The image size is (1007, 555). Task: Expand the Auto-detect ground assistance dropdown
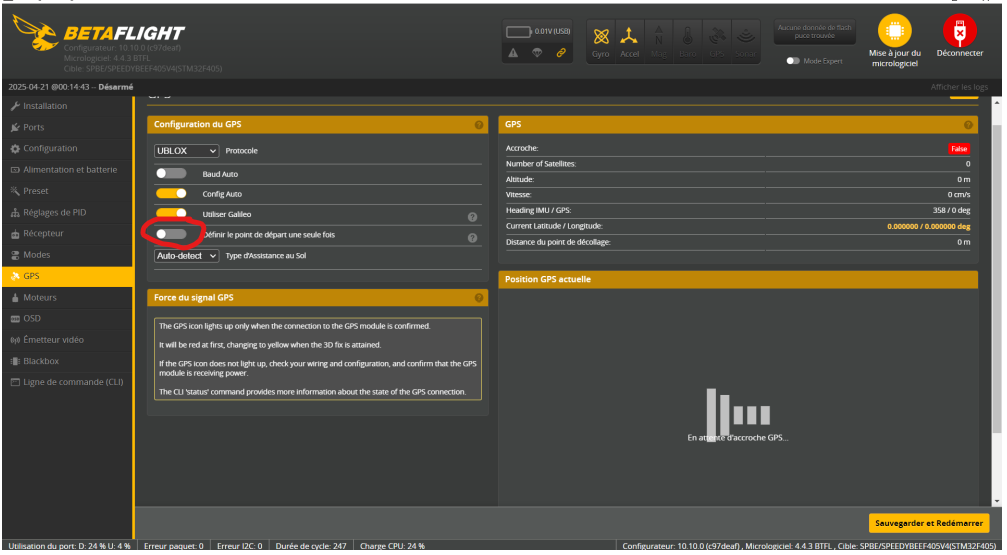coord(186,256)
